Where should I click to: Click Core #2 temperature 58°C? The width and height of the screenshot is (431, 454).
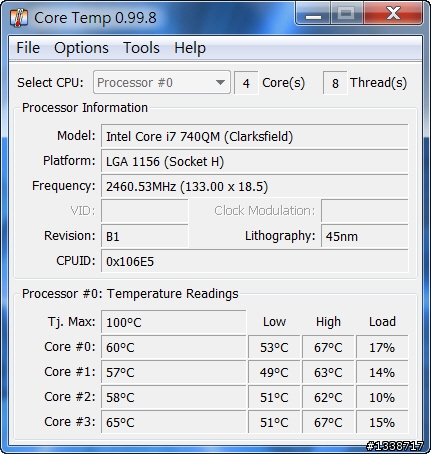tap(174, 397)
